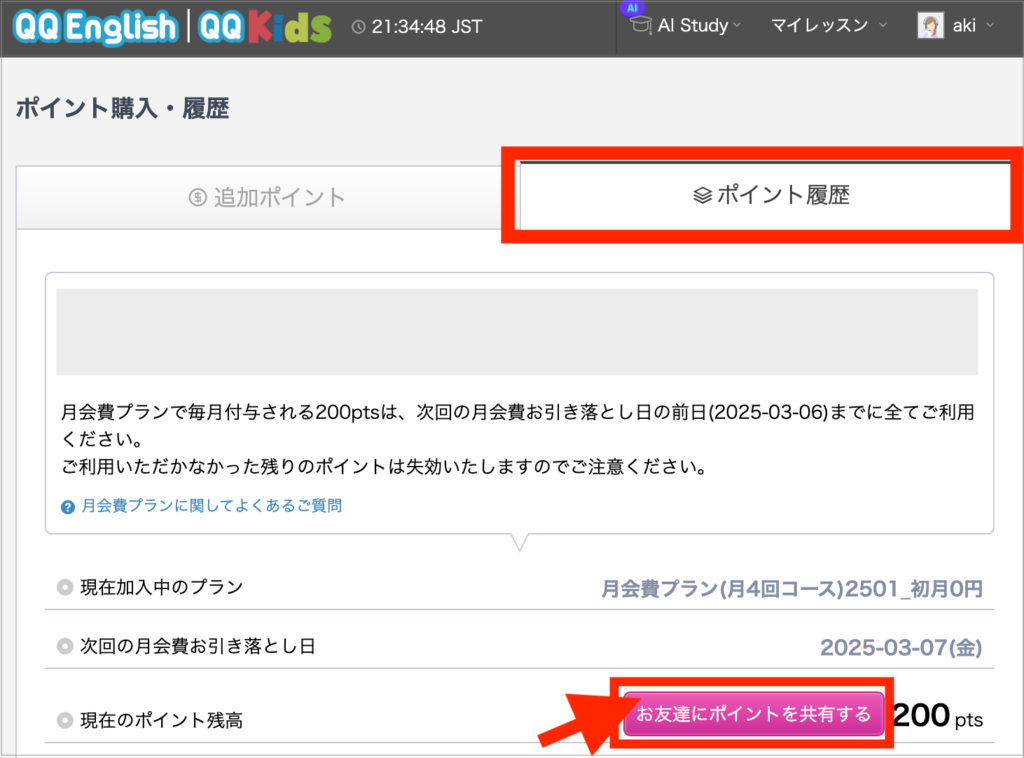Click the stacked layers icon on ポイント履歴
The height and width of the screenshot is (758, 1024).
click(702, 196)
